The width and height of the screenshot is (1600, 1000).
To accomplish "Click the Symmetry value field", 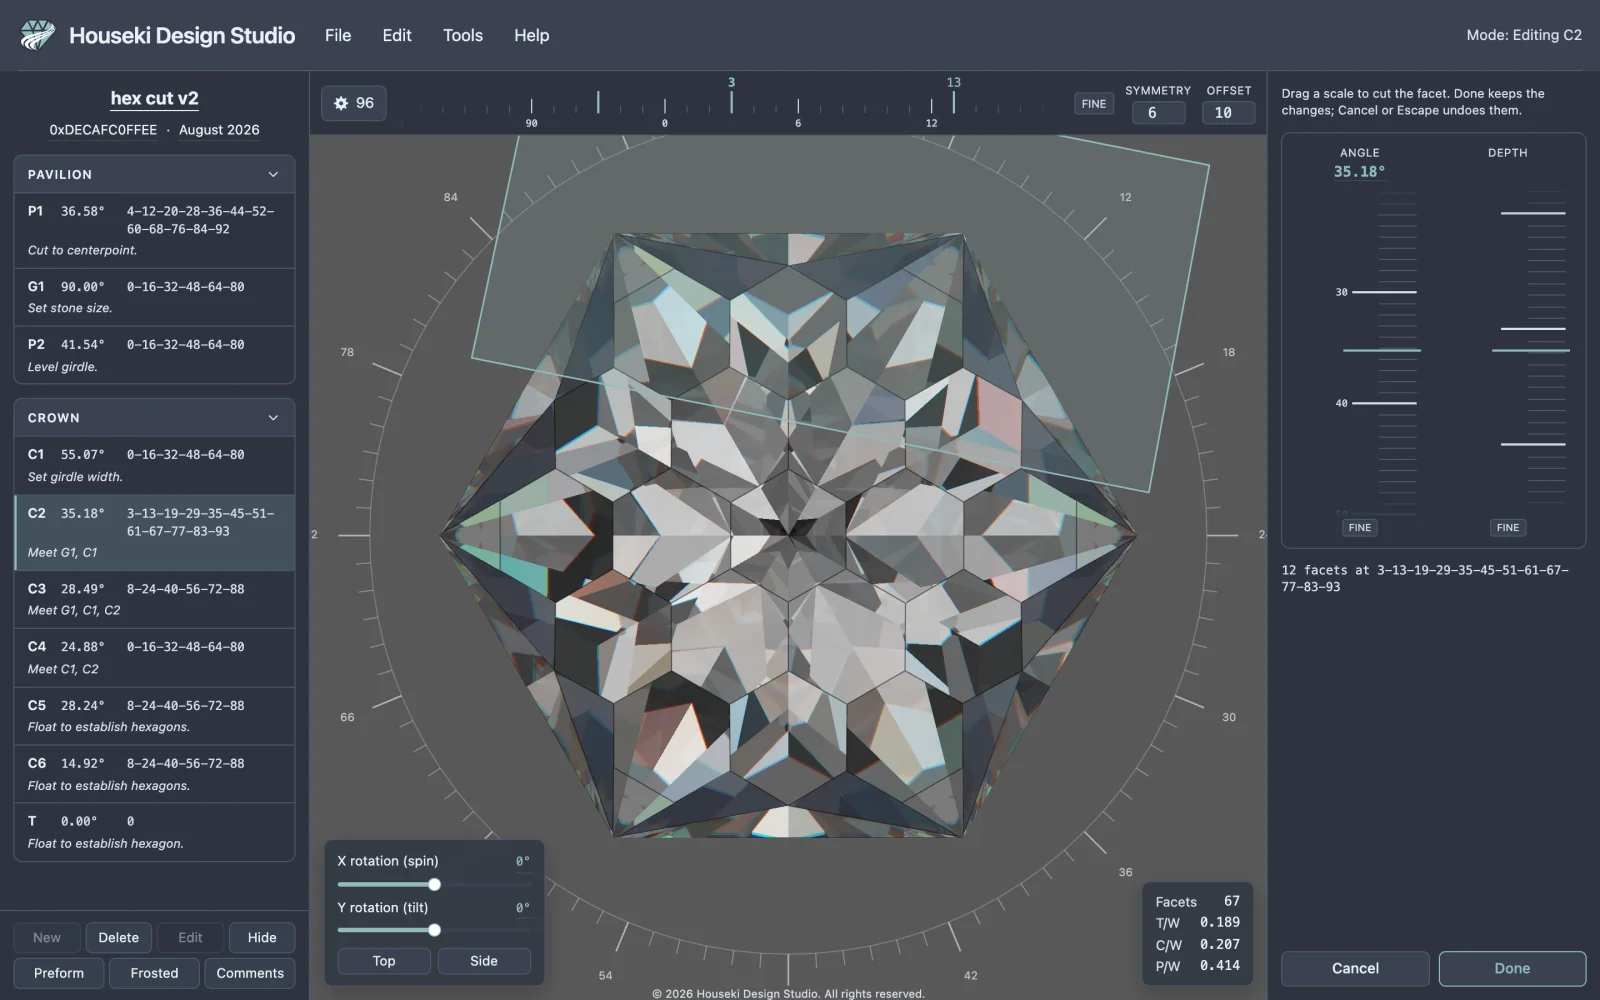I will click(x=1158, y=113).
